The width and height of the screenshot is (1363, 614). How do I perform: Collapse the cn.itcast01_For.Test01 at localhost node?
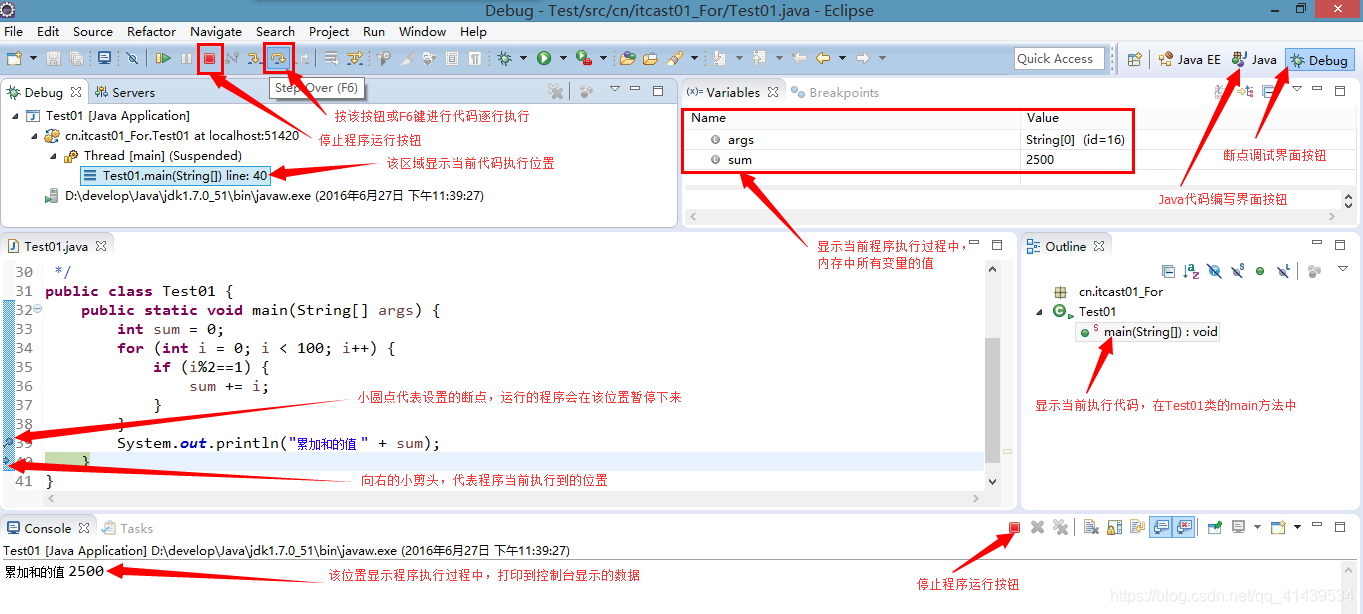35,136
